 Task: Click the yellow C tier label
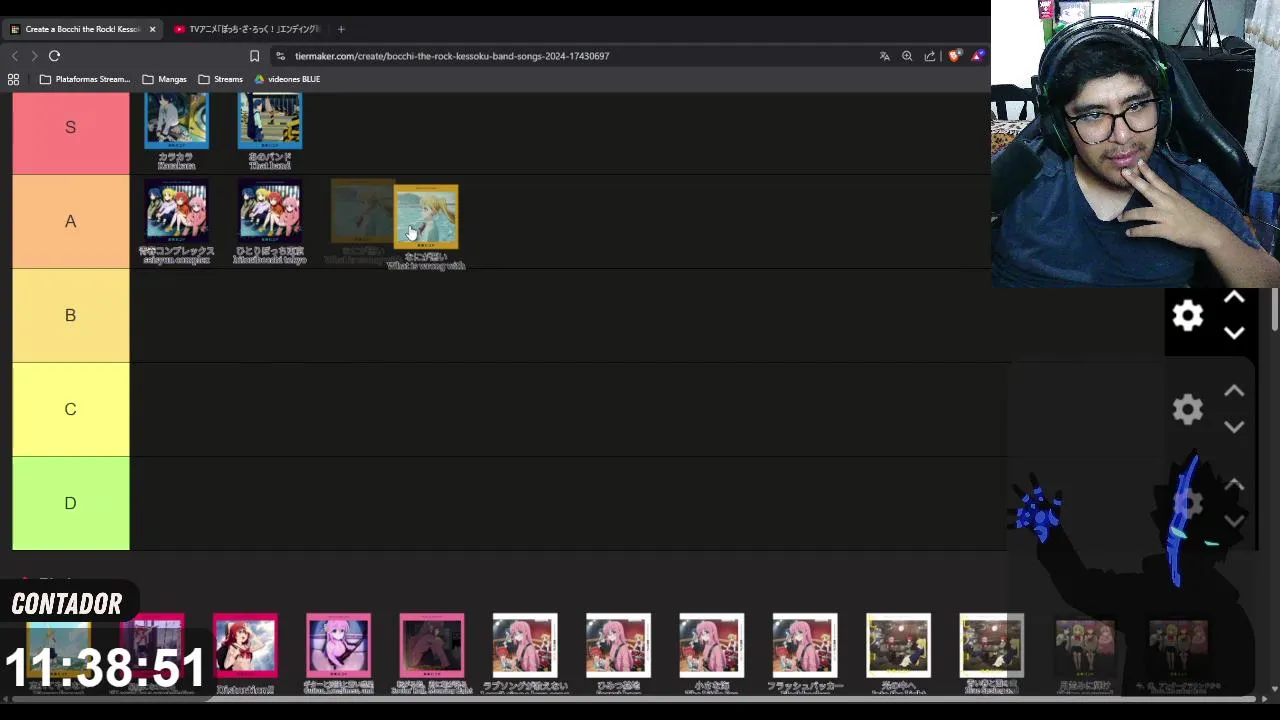click(x=71, y=410)
